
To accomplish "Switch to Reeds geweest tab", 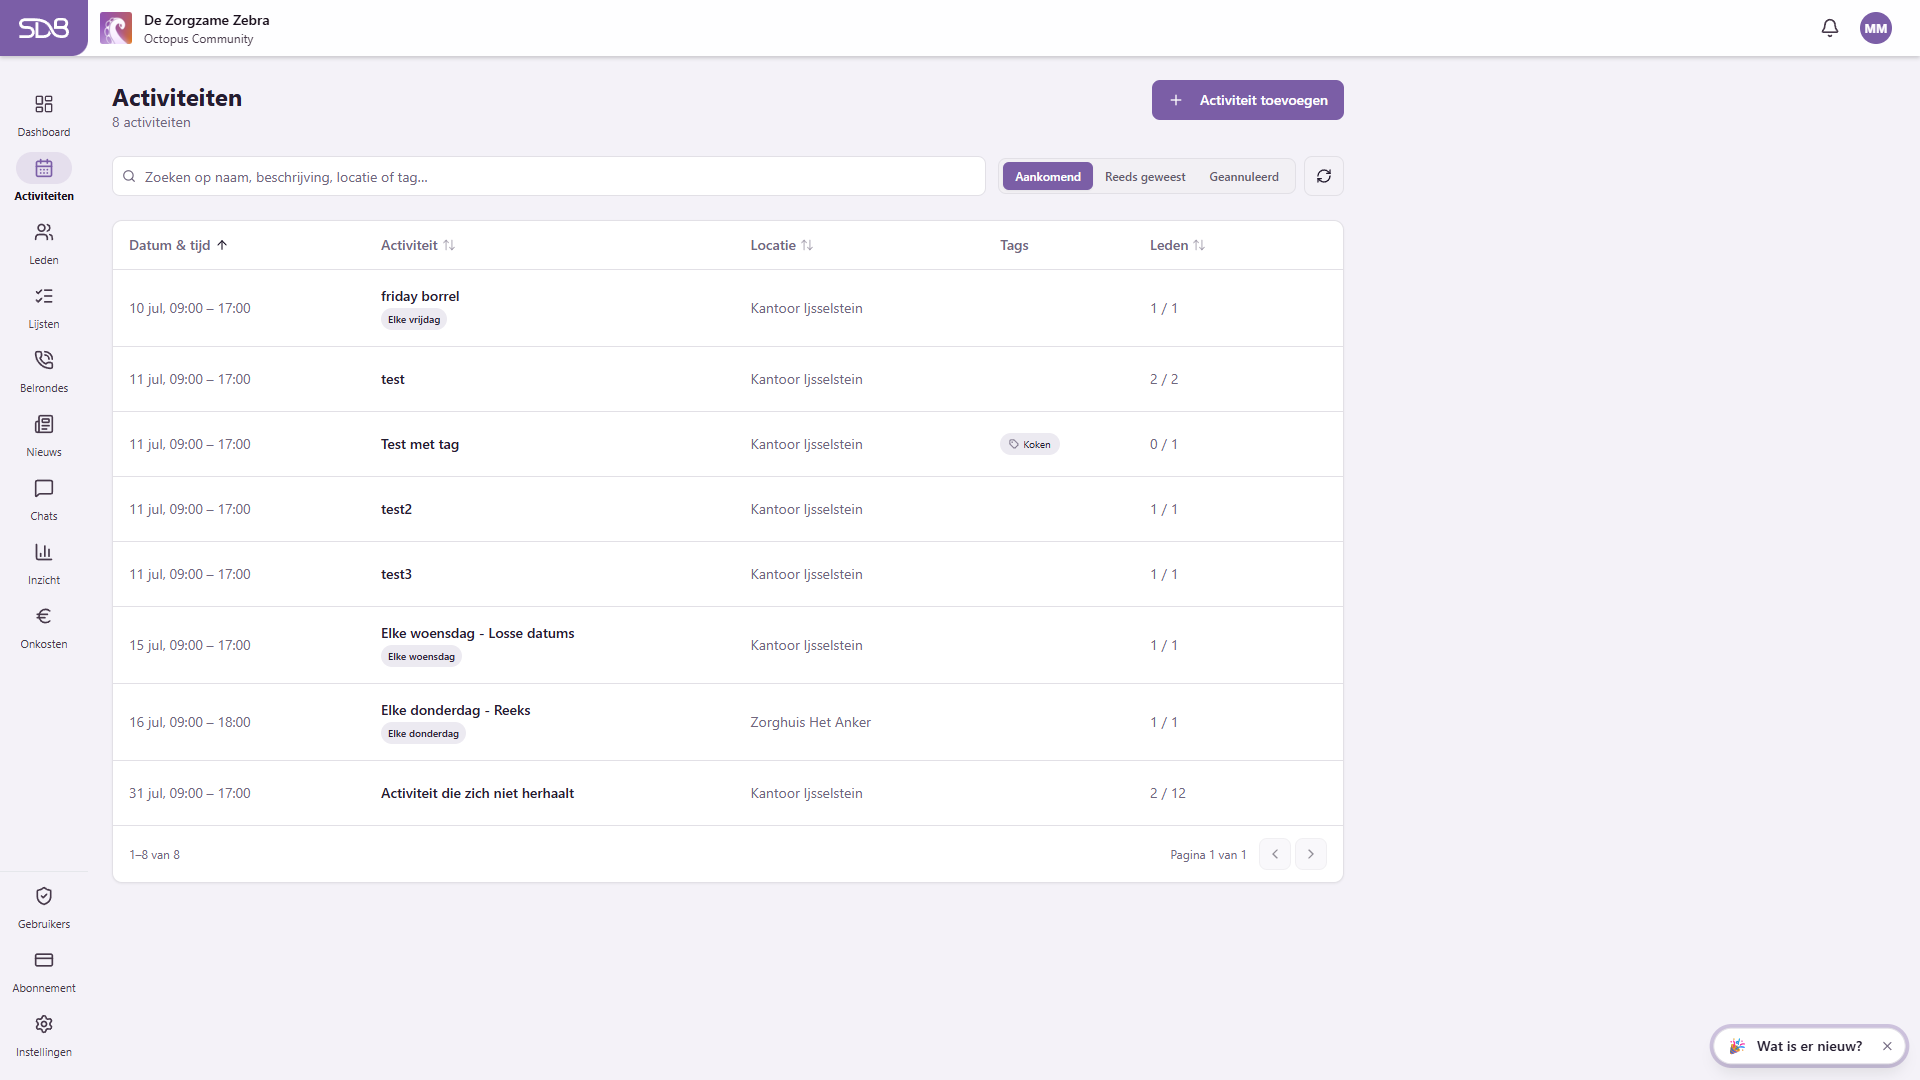I will pyautogui.click(x=1145, y=176).
